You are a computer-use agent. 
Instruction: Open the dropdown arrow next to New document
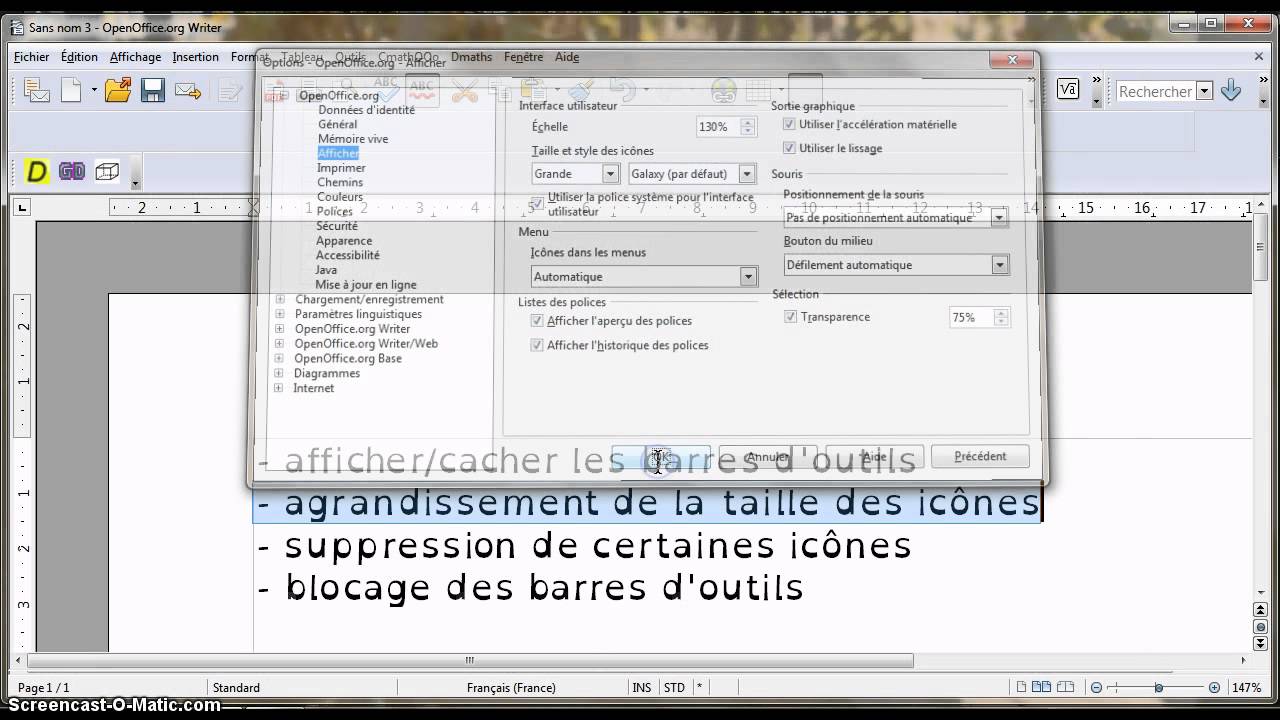click(94, 91)
